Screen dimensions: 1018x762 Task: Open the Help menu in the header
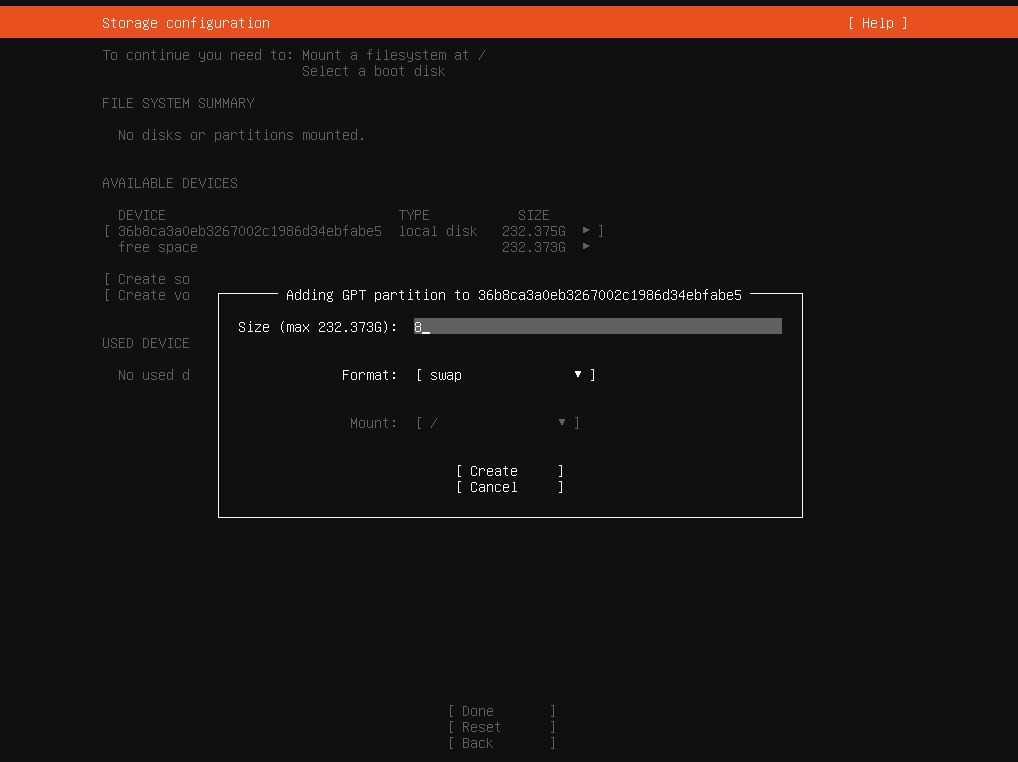tap(878, 23)
